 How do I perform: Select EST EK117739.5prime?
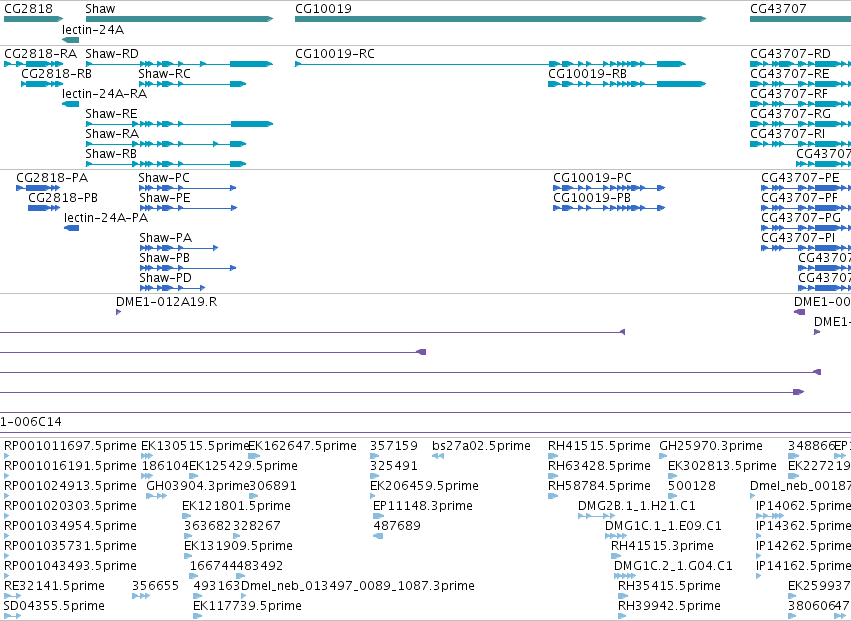point(247,607)
